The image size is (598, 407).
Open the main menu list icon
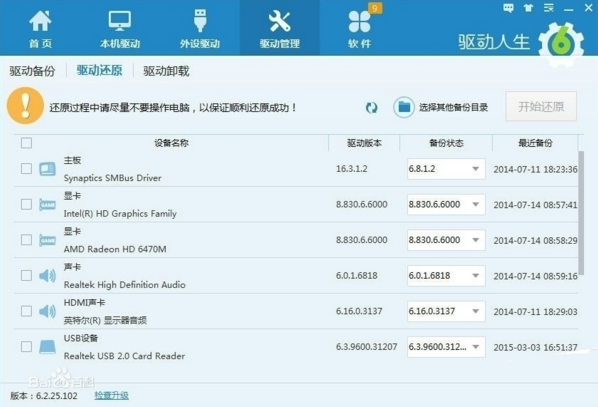pos(549,8)
